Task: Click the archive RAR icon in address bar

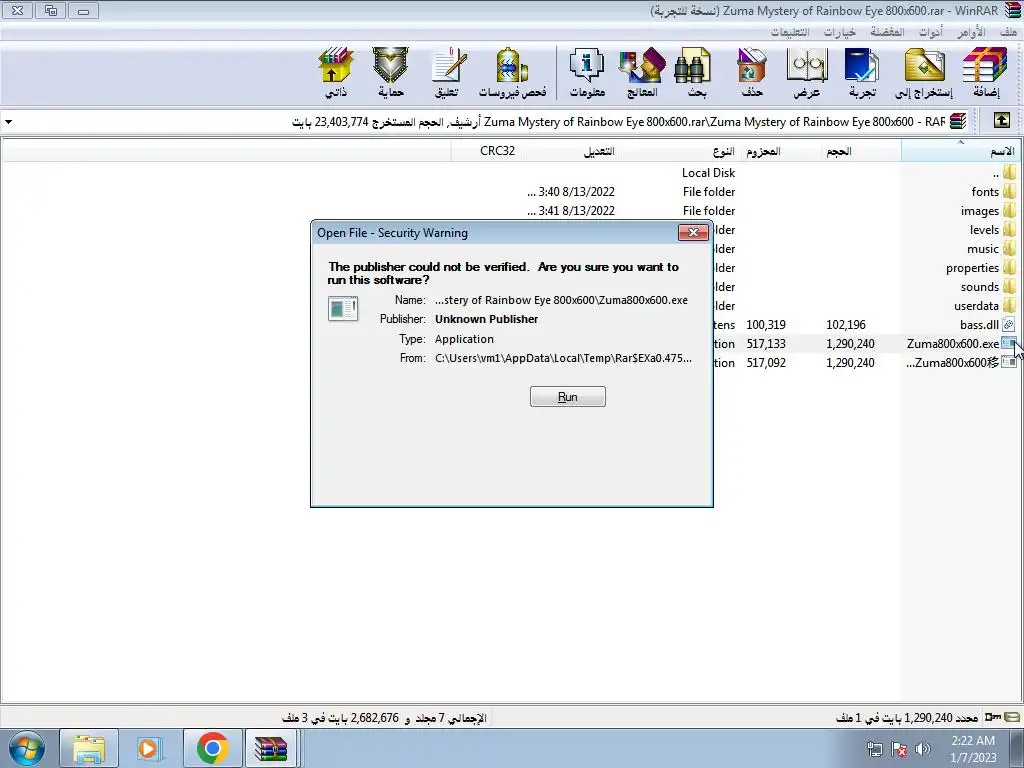Action: tap(958, 121)
